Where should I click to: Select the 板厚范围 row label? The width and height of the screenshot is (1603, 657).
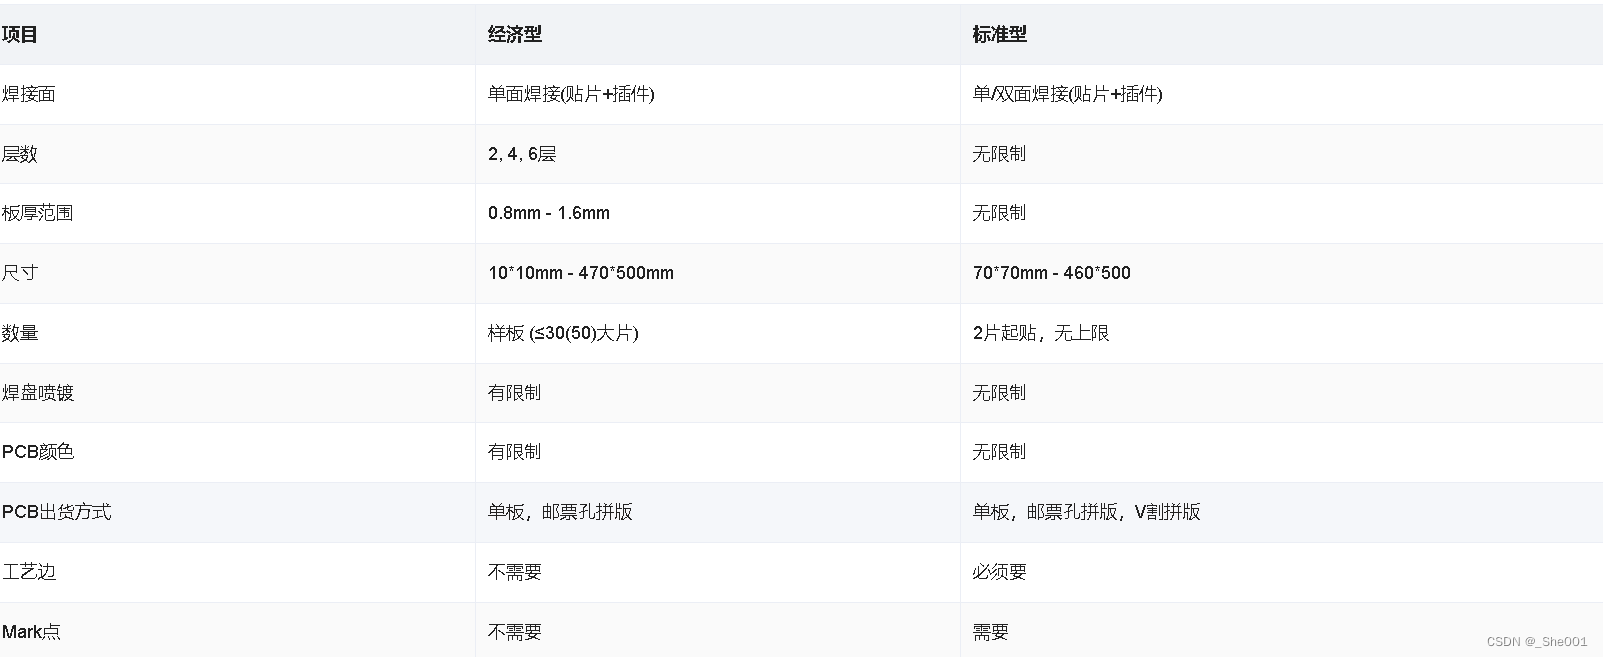click(38, 213)
